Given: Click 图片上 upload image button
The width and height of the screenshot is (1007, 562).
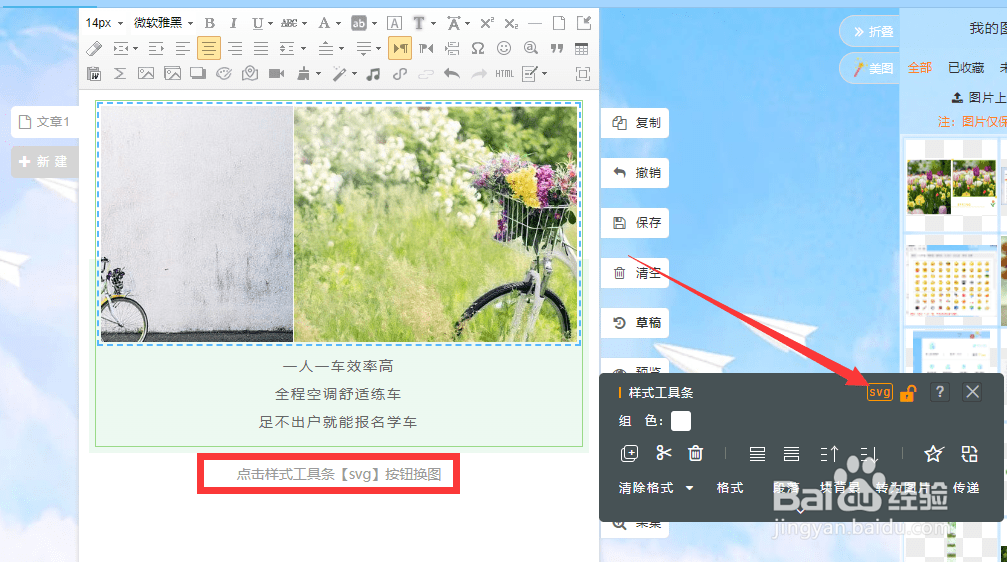Looking at the screenshot, I should (979, 97).
